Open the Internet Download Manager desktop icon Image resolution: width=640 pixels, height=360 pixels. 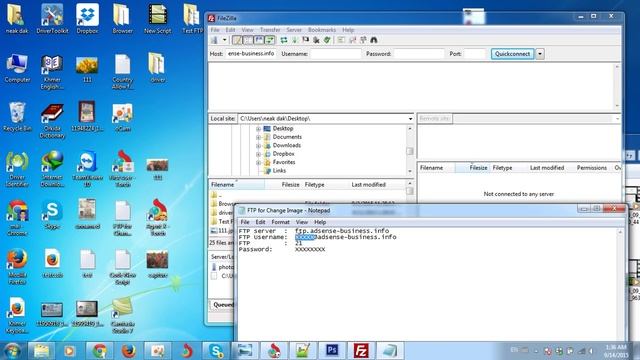(52, 169)
